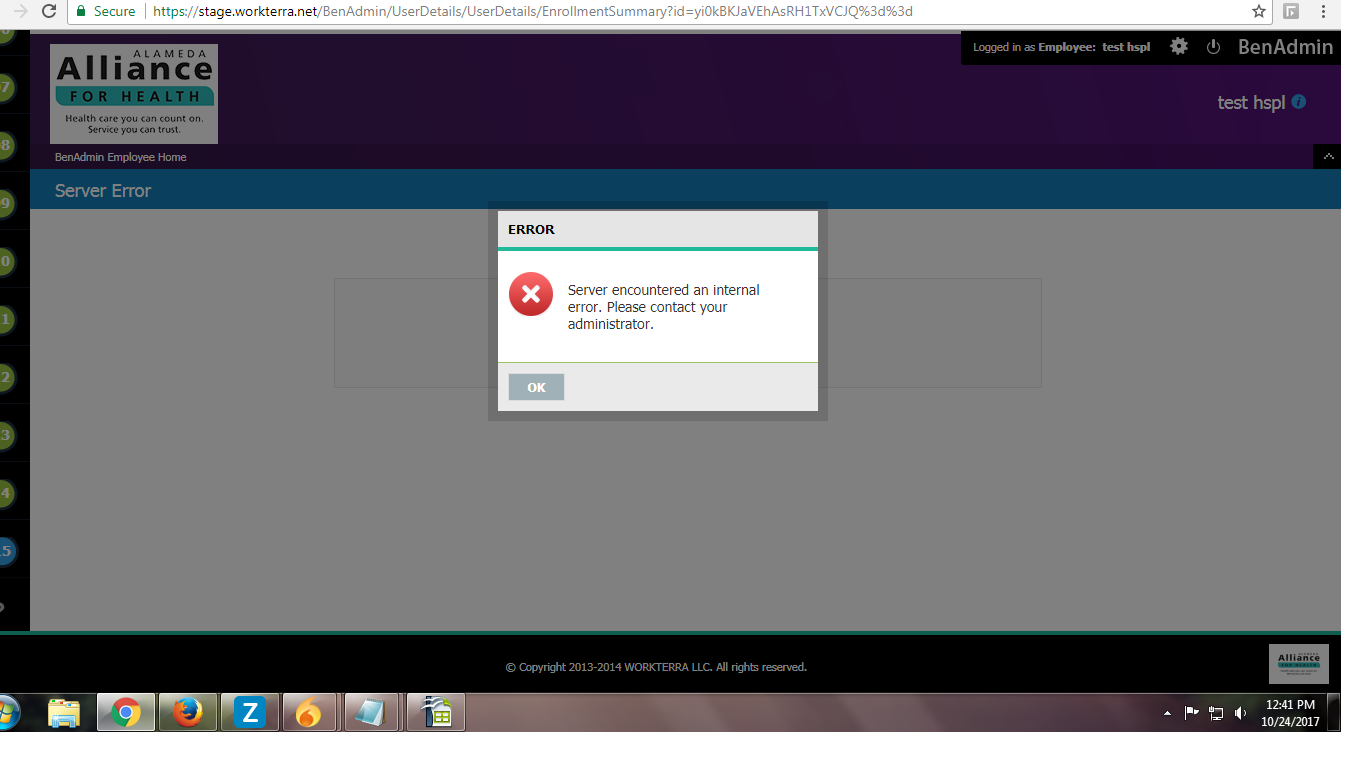Click the volume speaker tray icon
The width and height of the screenshot is (1366, 768).
tap(1241, 713)
